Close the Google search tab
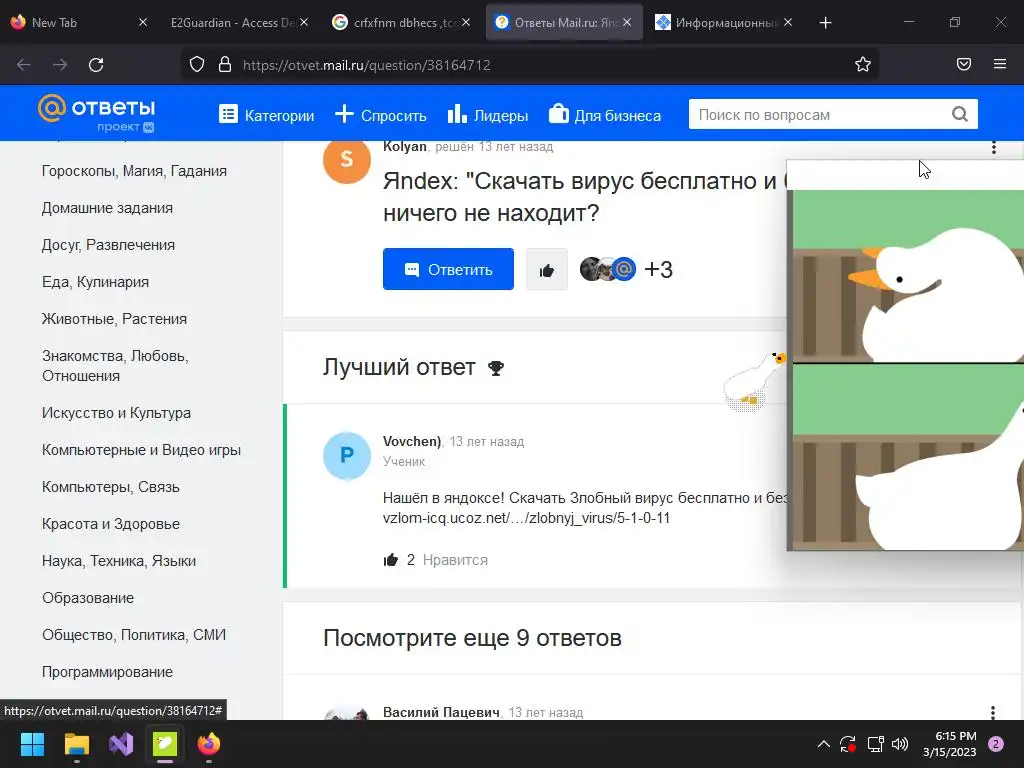The height and width of the screenshot is (768, 1024). pyautogui.click(x=466, y=22)
